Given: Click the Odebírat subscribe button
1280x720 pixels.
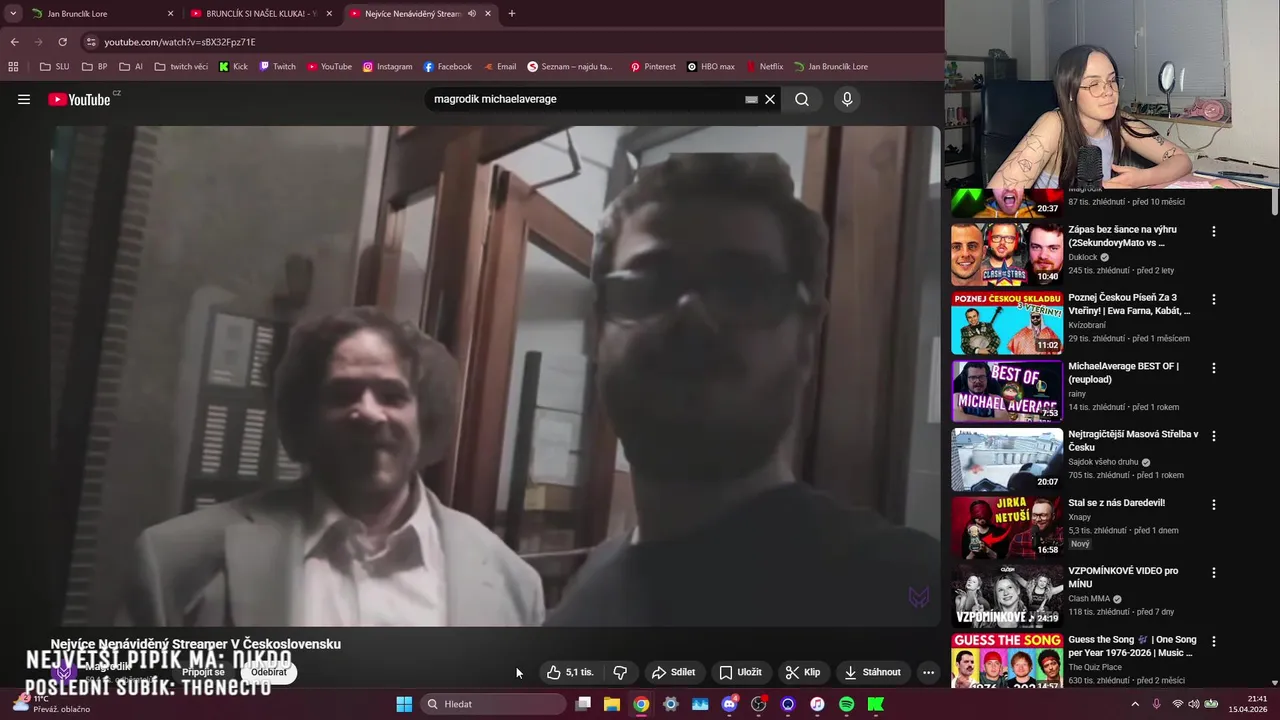Looking at the screenshot, I should click(x=268, y=672).
